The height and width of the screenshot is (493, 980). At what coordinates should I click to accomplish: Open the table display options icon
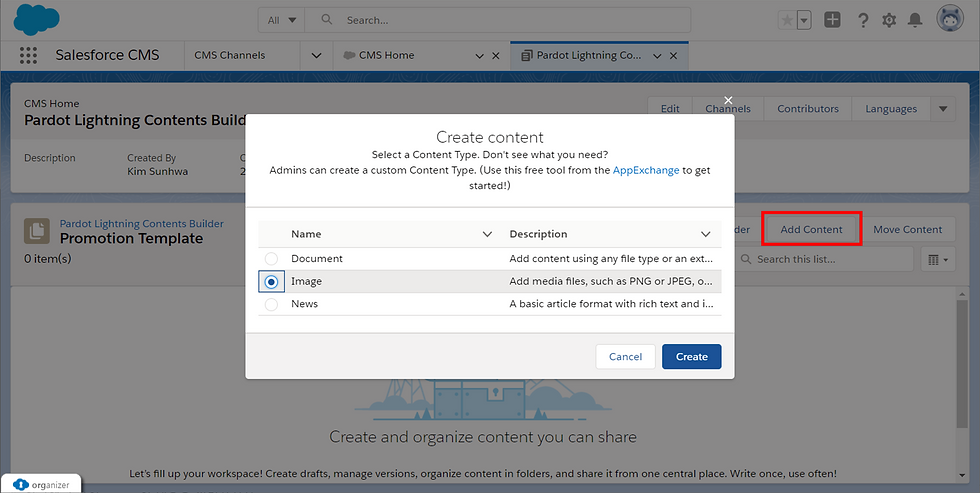pyautogui.click(x=938, y=259)
